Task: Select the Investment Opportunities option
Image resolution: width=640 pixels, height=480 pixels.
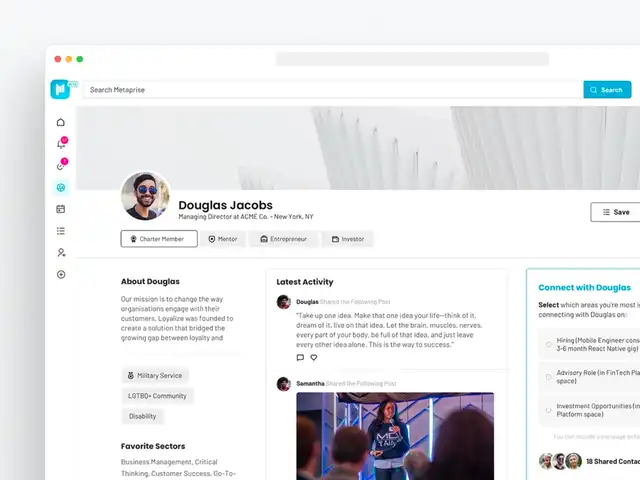Action: click(x=549, y=410)
